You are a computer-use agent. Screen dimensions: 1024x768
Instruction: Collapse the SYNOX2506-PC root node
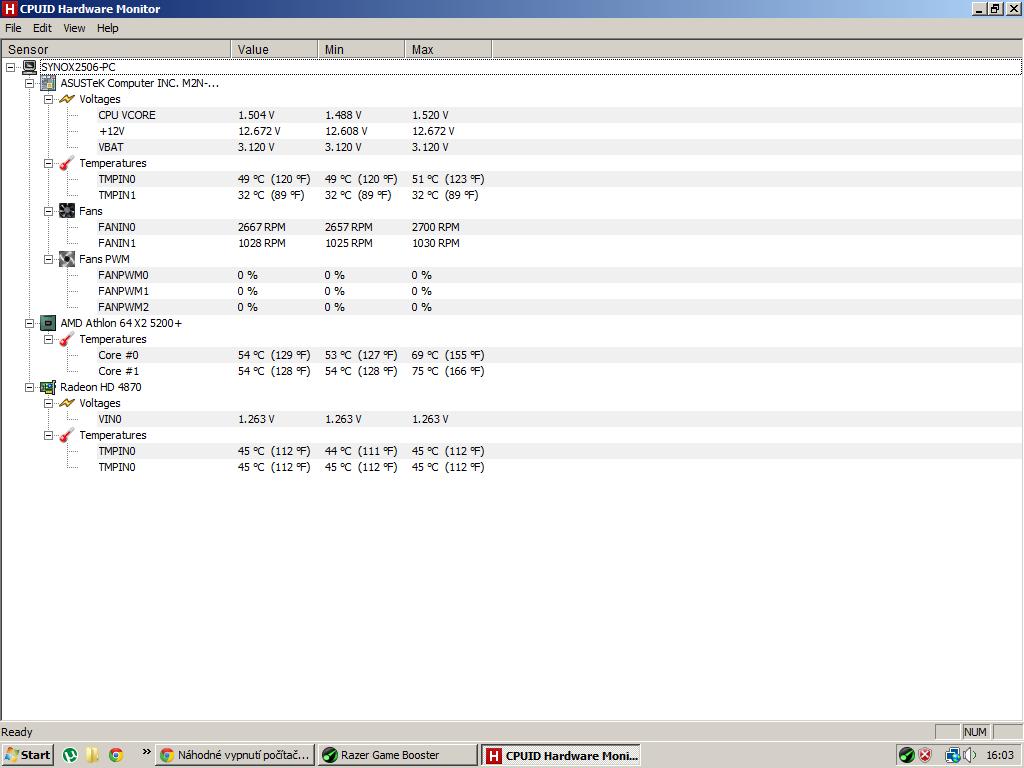(10, 67)
